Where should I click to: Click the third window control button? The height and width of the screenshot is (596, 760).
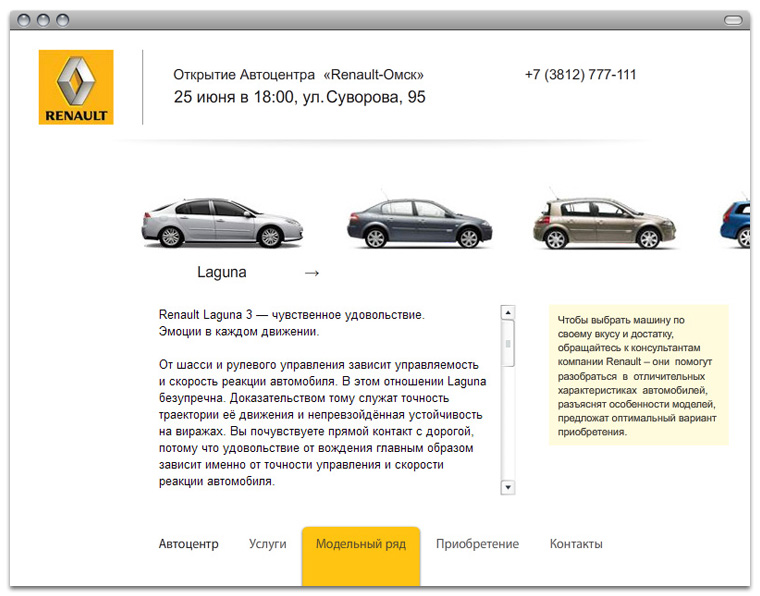[x=63, y=20]
